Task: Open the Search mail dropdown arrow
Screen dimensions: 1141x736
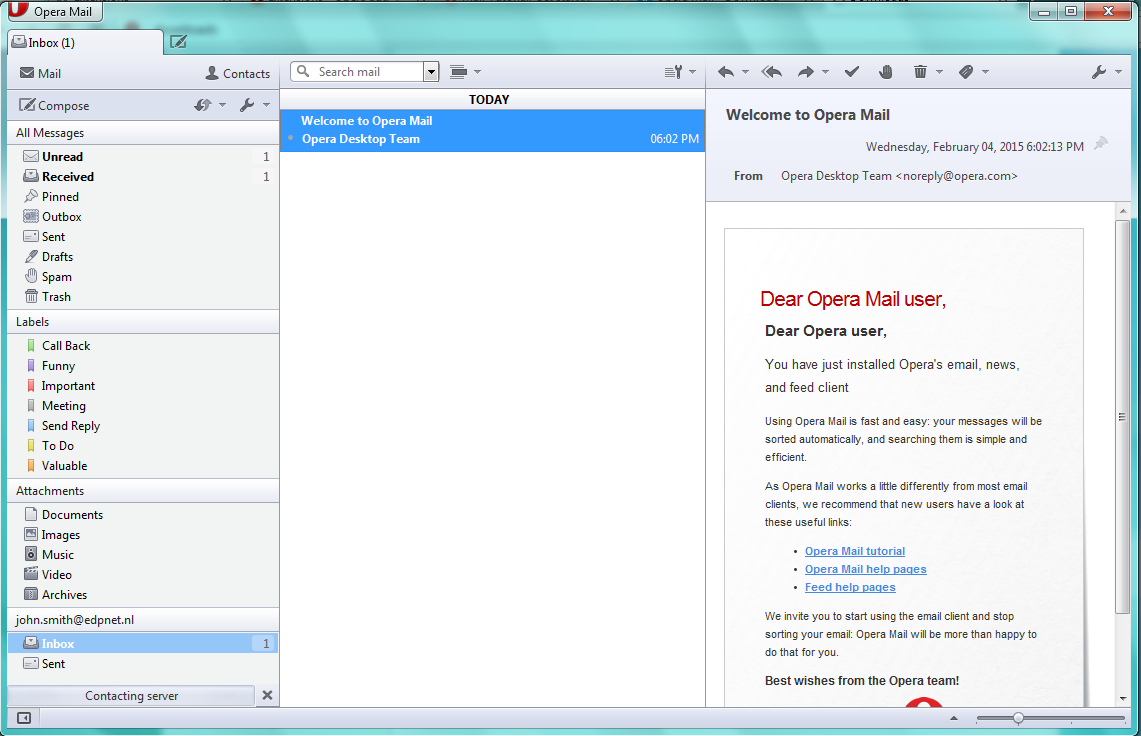Action: (432, 72)
